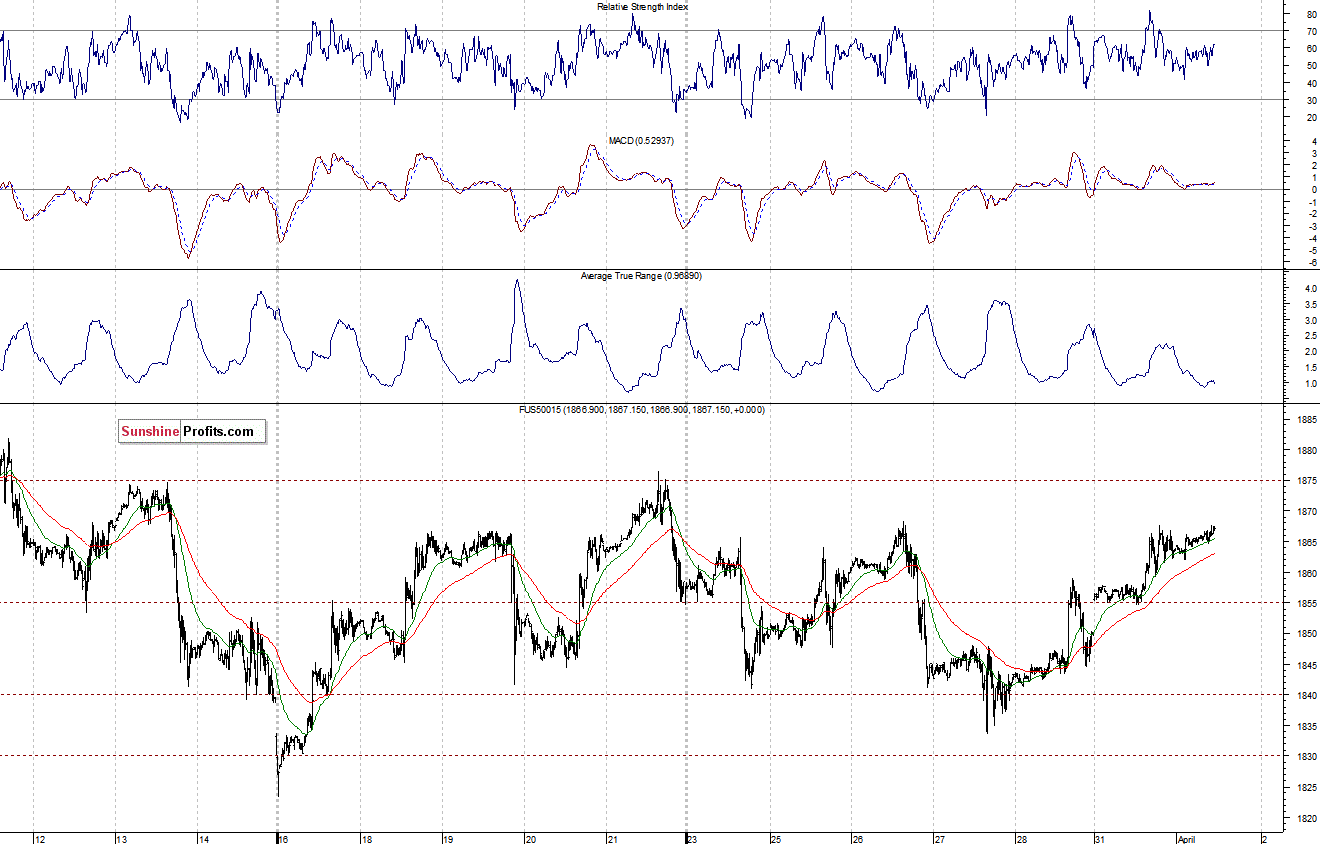Click the 1850 price axis label
Viewport: 1320px width, 844px height.
pos(1307,634)
